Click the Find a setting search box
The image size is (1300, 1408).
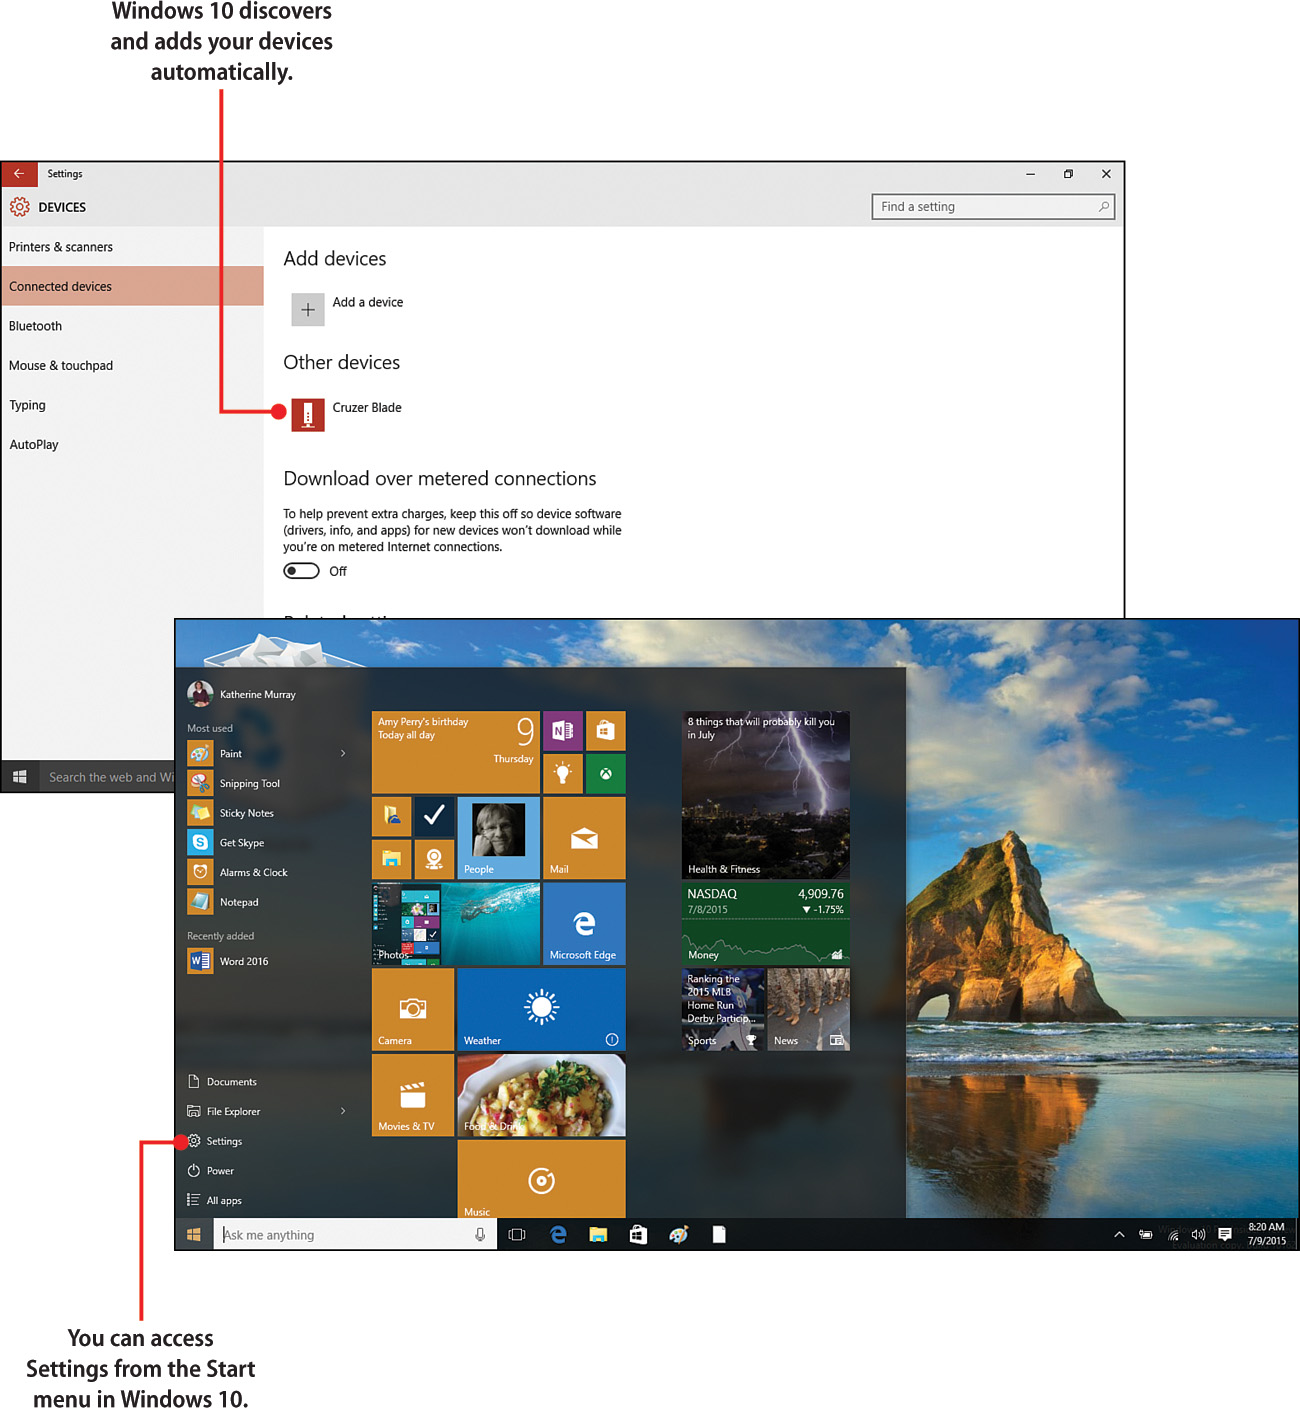click(993, 207)
